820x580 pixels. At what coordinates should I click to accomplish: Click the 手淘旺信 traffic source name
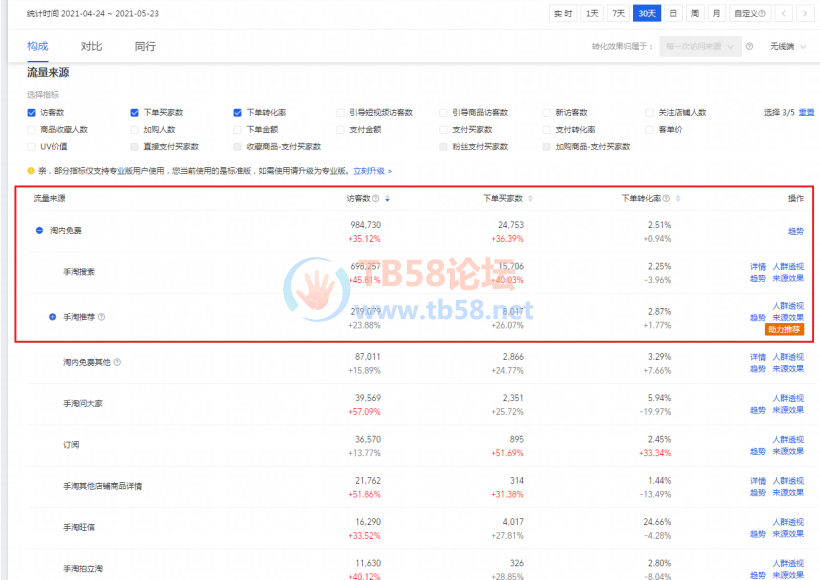point(79,528)
